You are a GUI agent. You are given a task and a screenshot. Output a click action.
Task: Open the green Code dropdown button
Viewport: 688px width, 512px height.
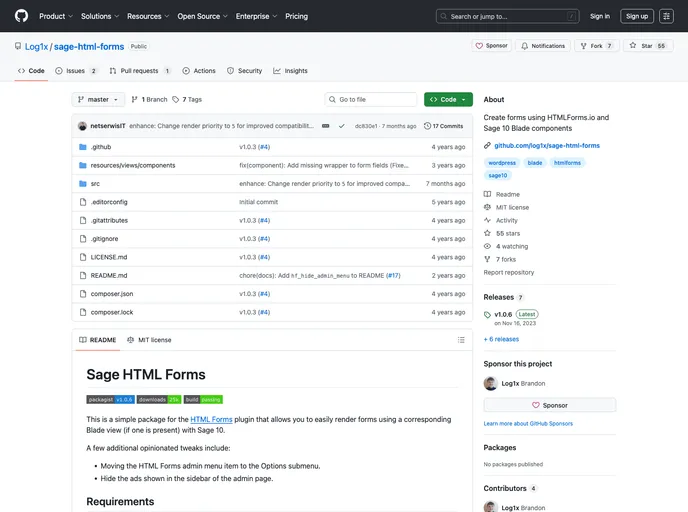point(448,100)
